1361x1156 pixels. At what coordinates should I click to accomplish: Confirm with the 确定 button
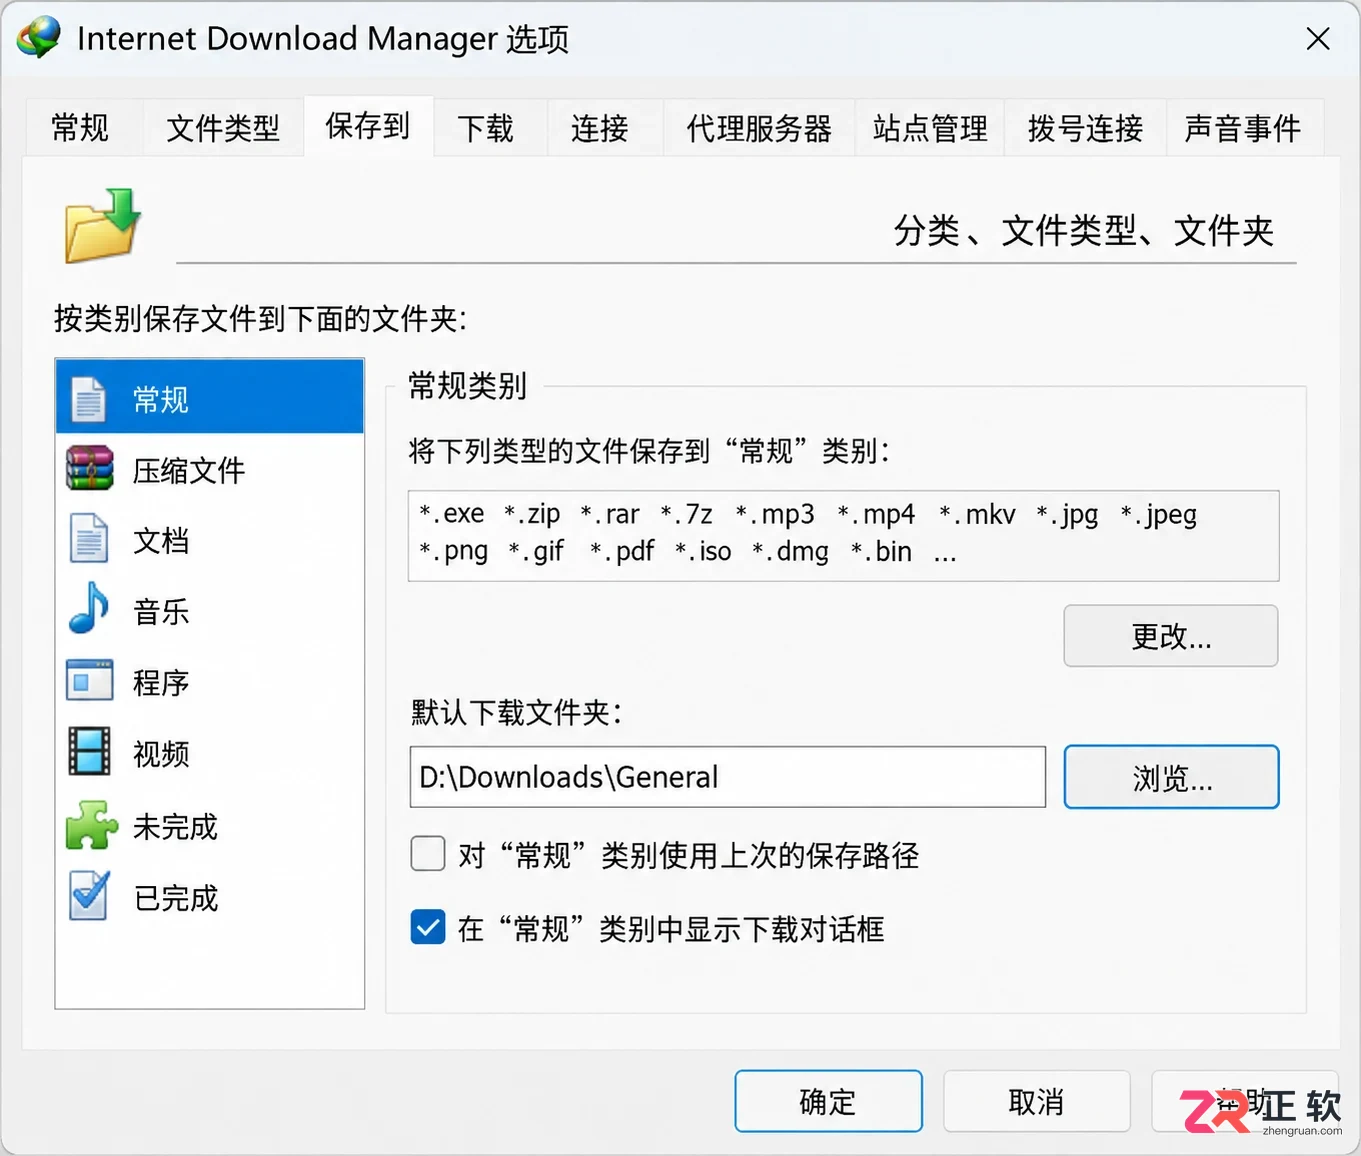click(x=828, y=1101)
